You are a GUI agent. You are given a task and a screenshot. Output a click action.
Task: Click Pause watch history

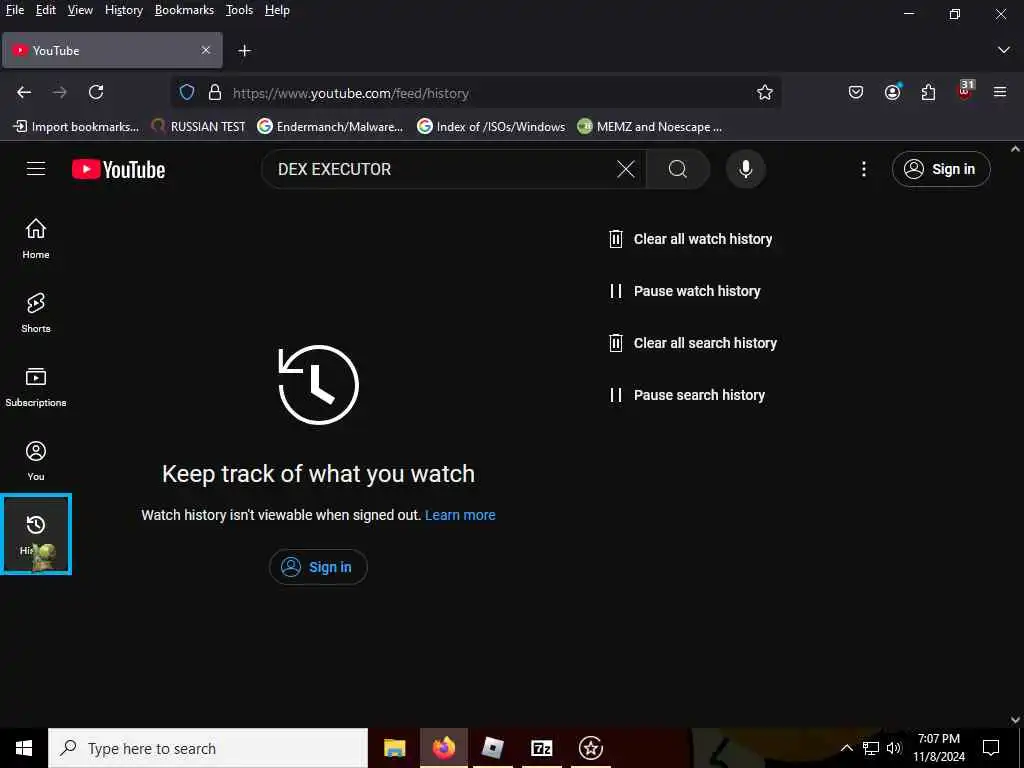click(684, 291)
